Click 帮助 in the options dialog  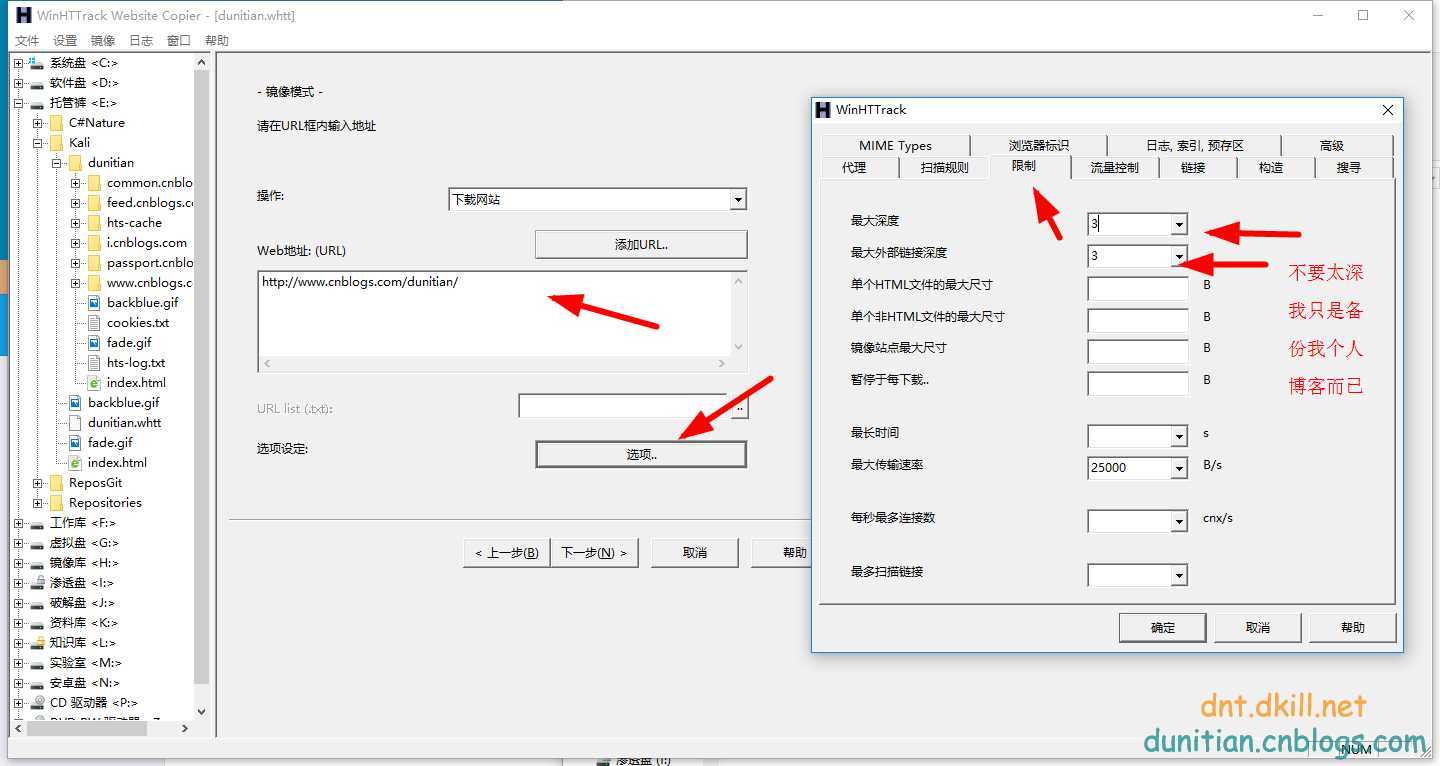(x=1352, y=628)
